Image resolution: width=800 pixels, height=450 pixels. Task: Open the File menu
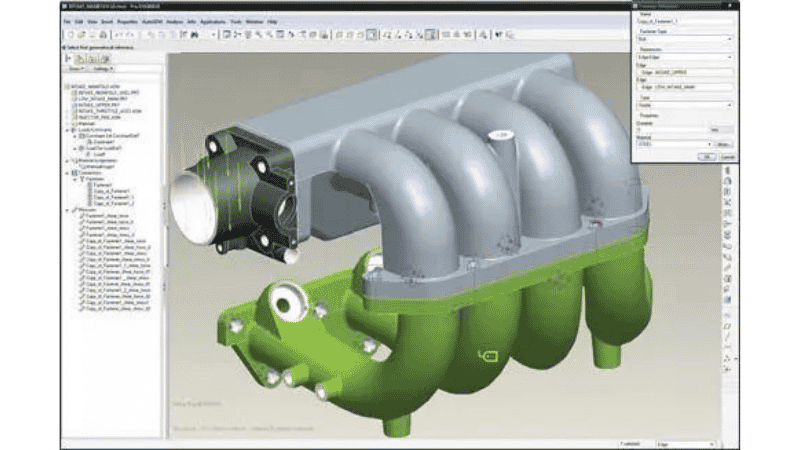tap(67, 22)
